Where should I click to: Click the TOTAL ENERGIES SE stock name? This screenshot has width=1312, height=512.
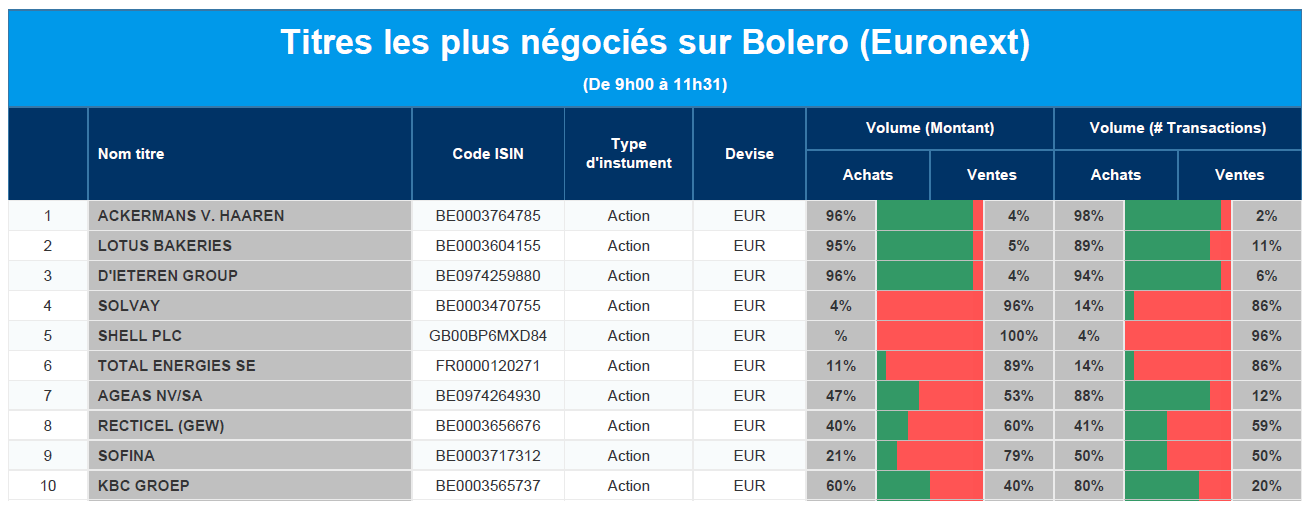click(177, 366)
